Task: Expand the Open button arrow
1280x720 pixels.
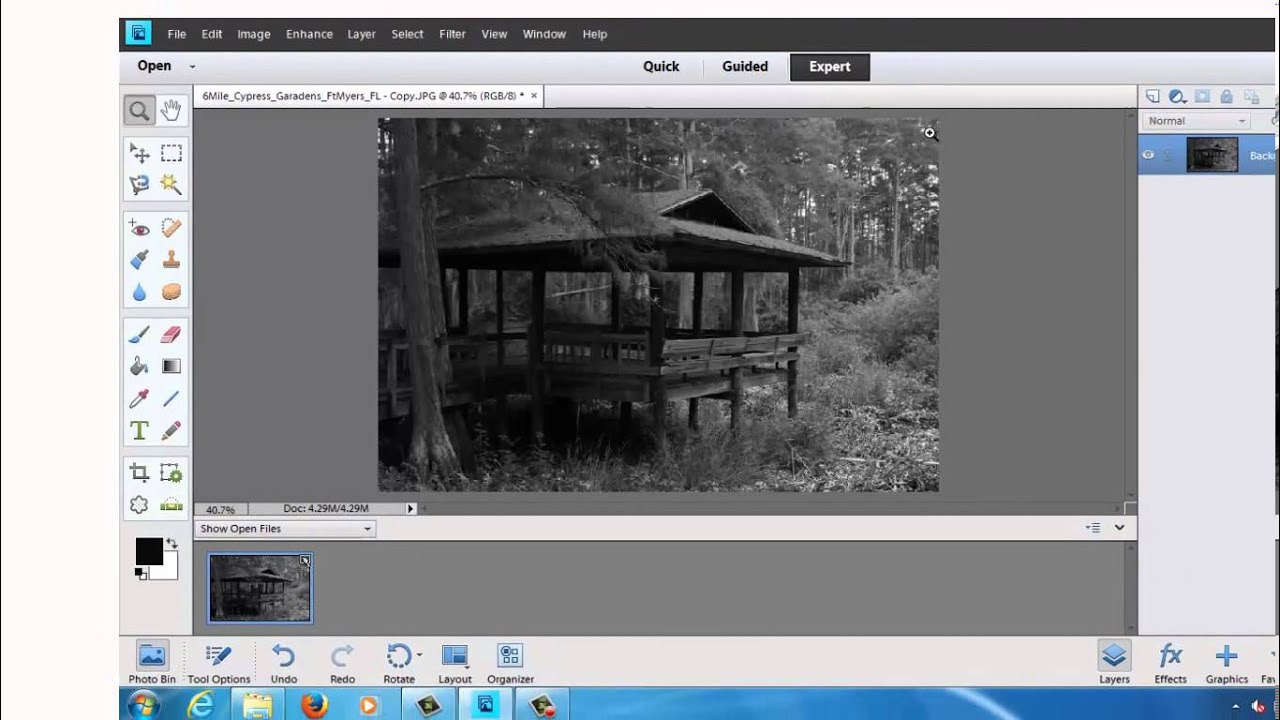Action: (192, 67)
